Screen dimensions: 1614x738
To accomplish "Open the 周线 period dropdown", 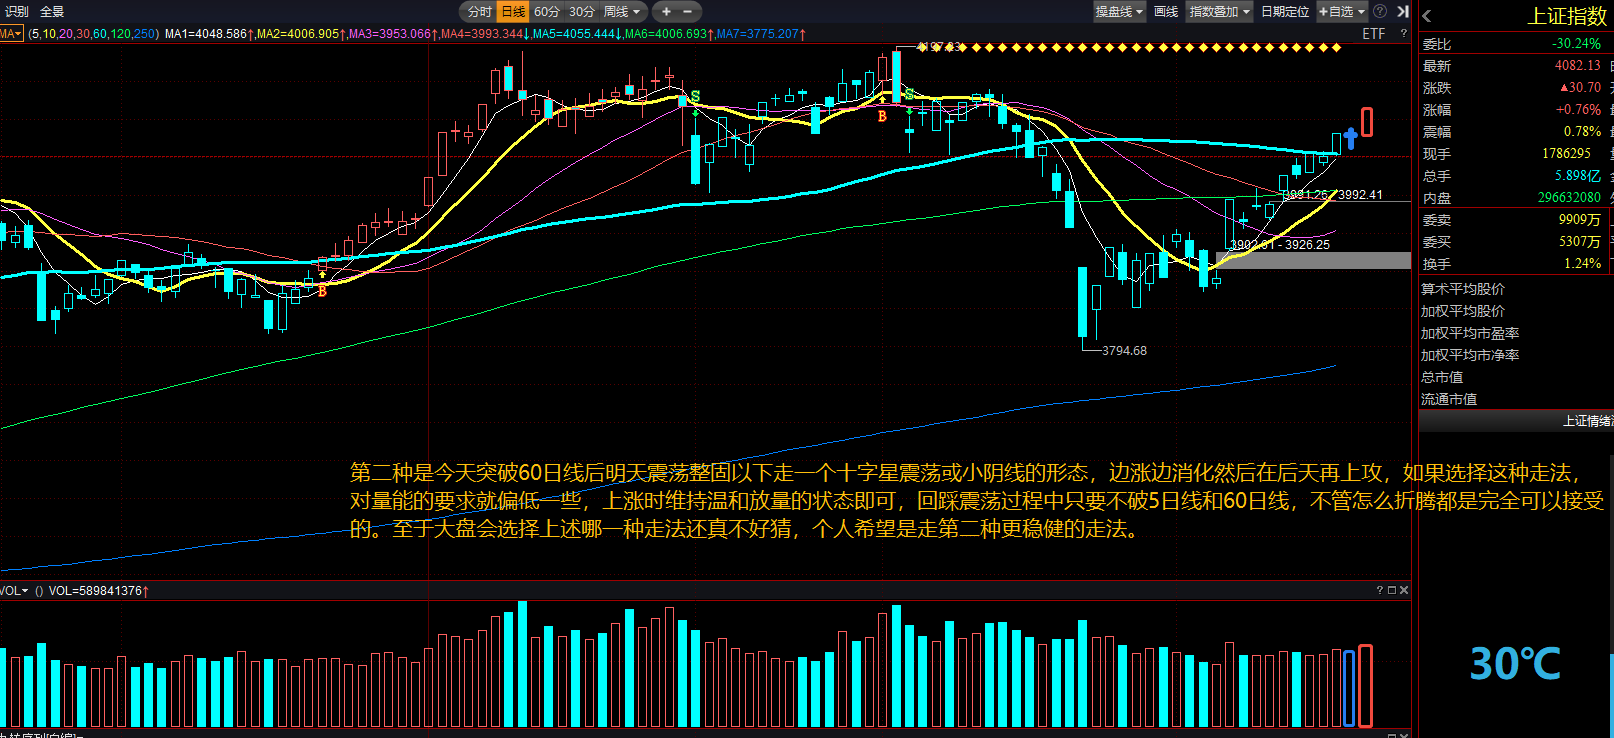I will (x=621, y=12).
